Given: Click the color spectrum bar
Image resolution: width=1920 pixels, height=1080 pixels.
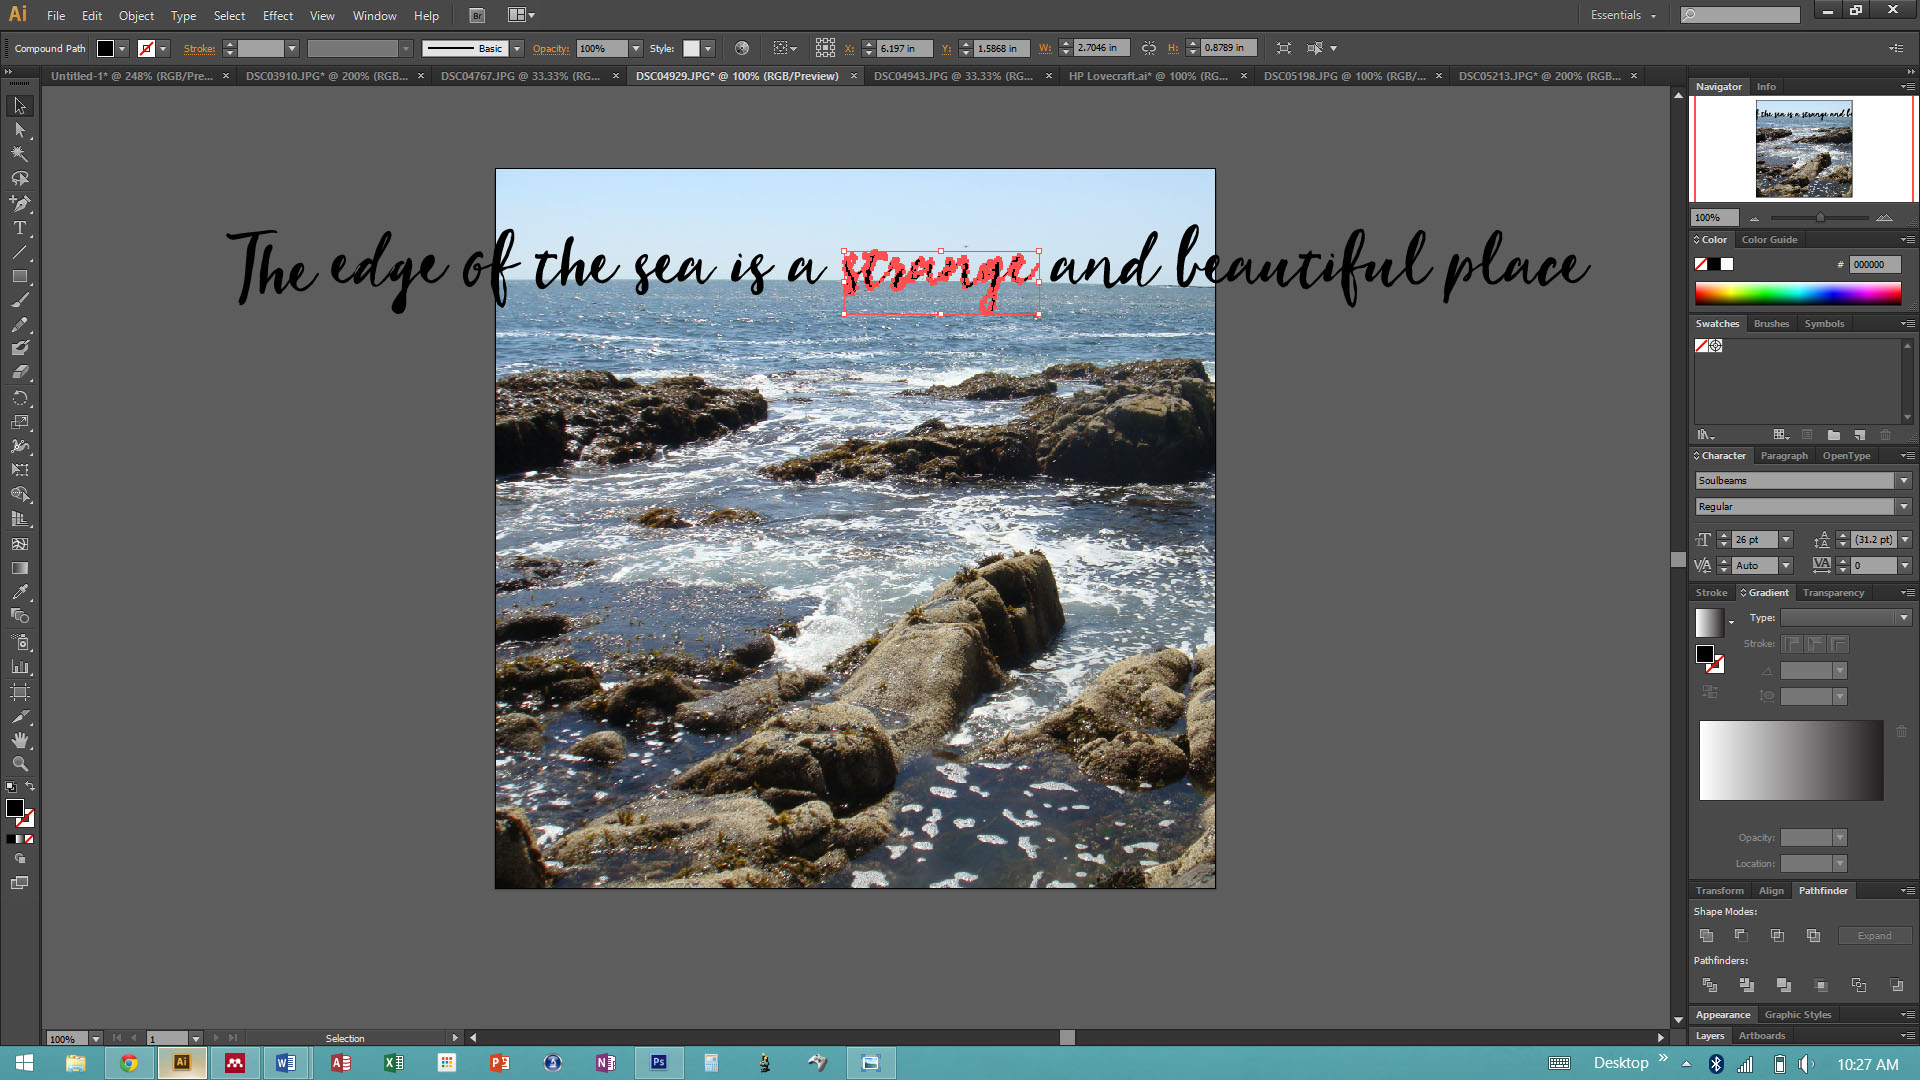Looking at the screenshot, I should (1797, 294).
